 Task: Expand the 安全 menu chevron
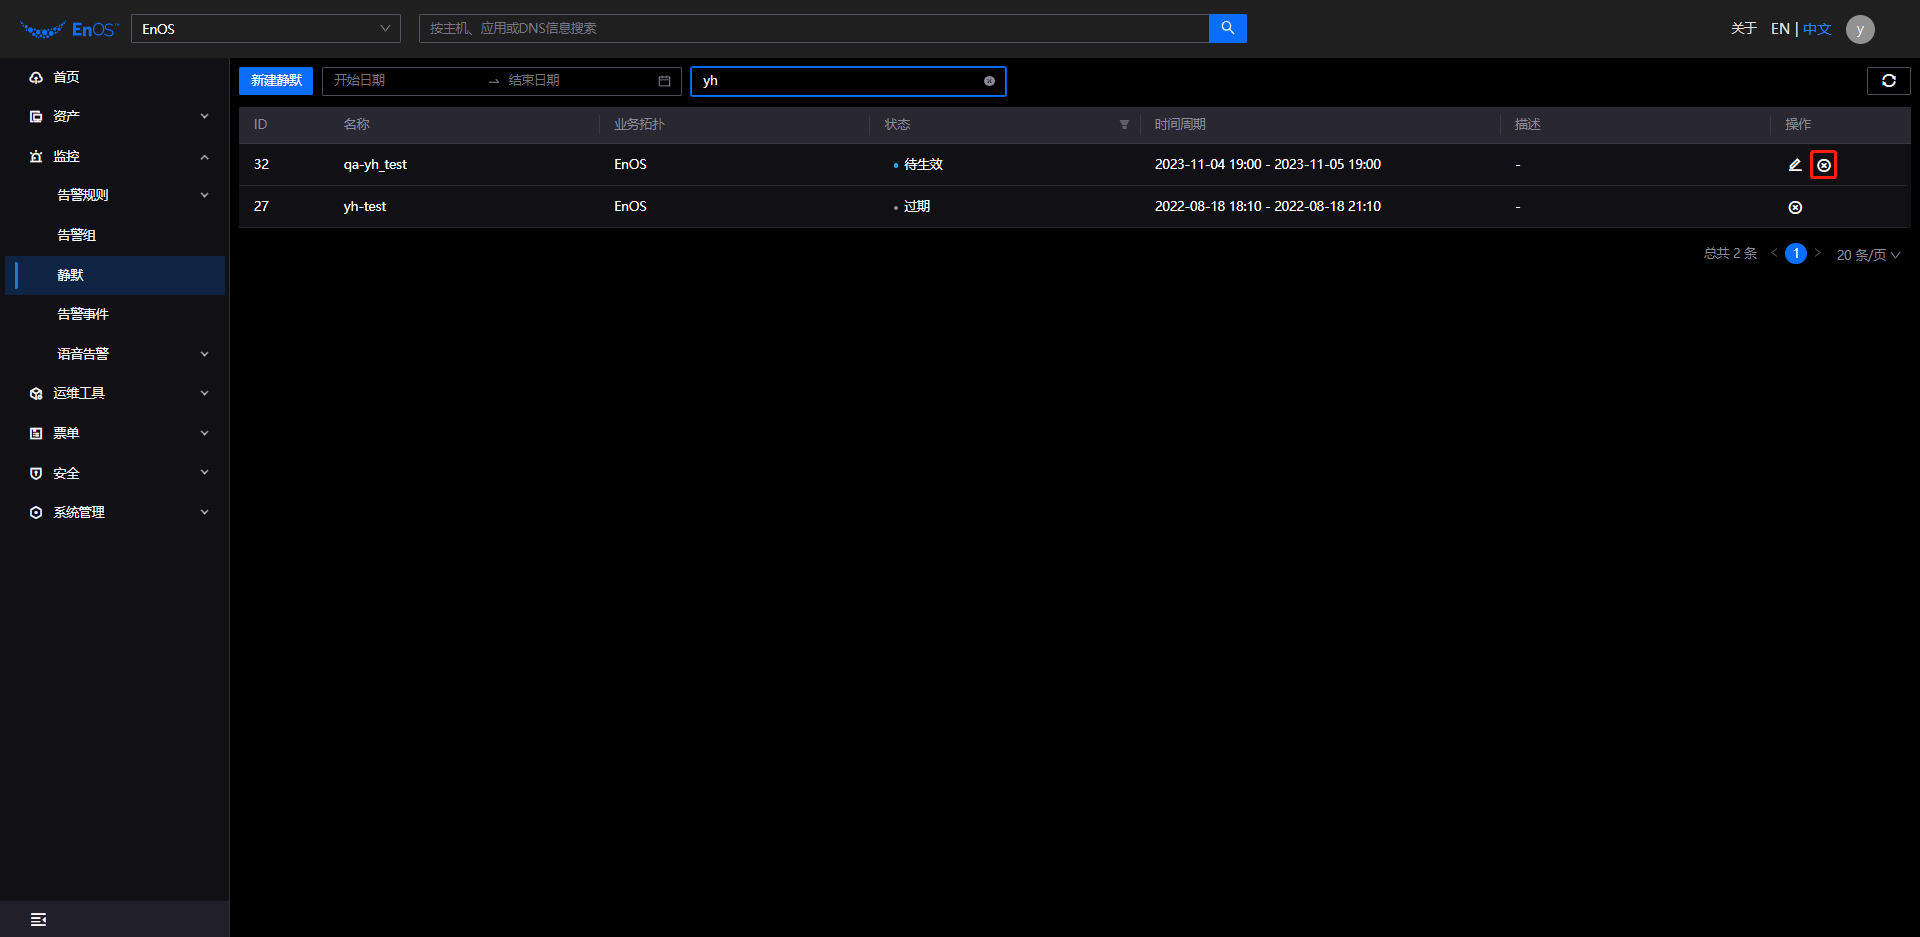click(204, 472)
